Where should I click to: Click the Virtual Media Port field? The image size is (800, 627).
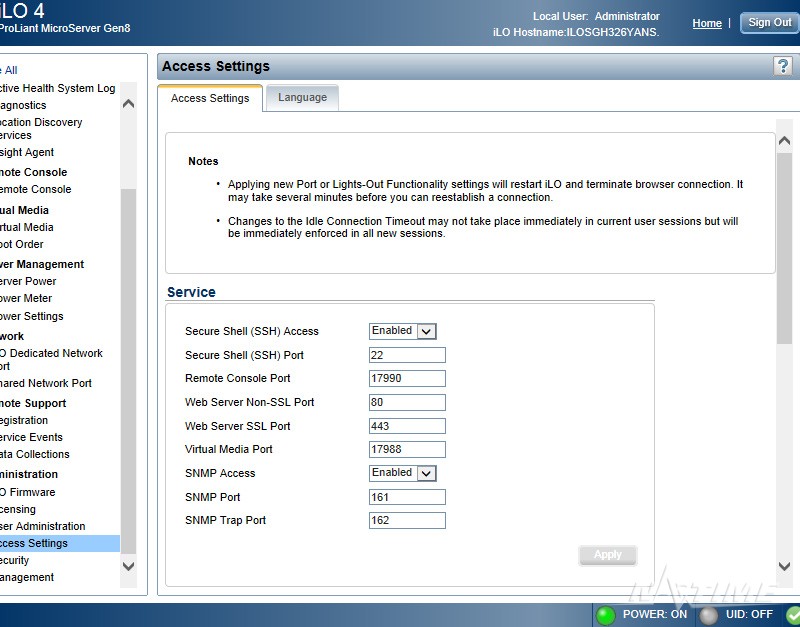click(407, 449)
